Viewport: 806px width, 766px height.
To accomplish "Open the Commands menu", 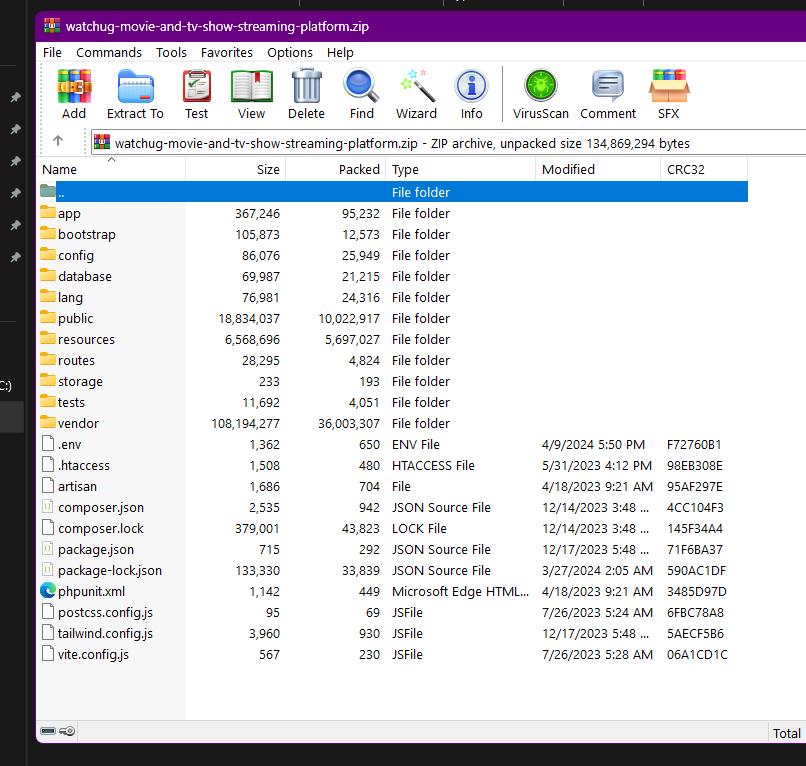I will [109, 52].
